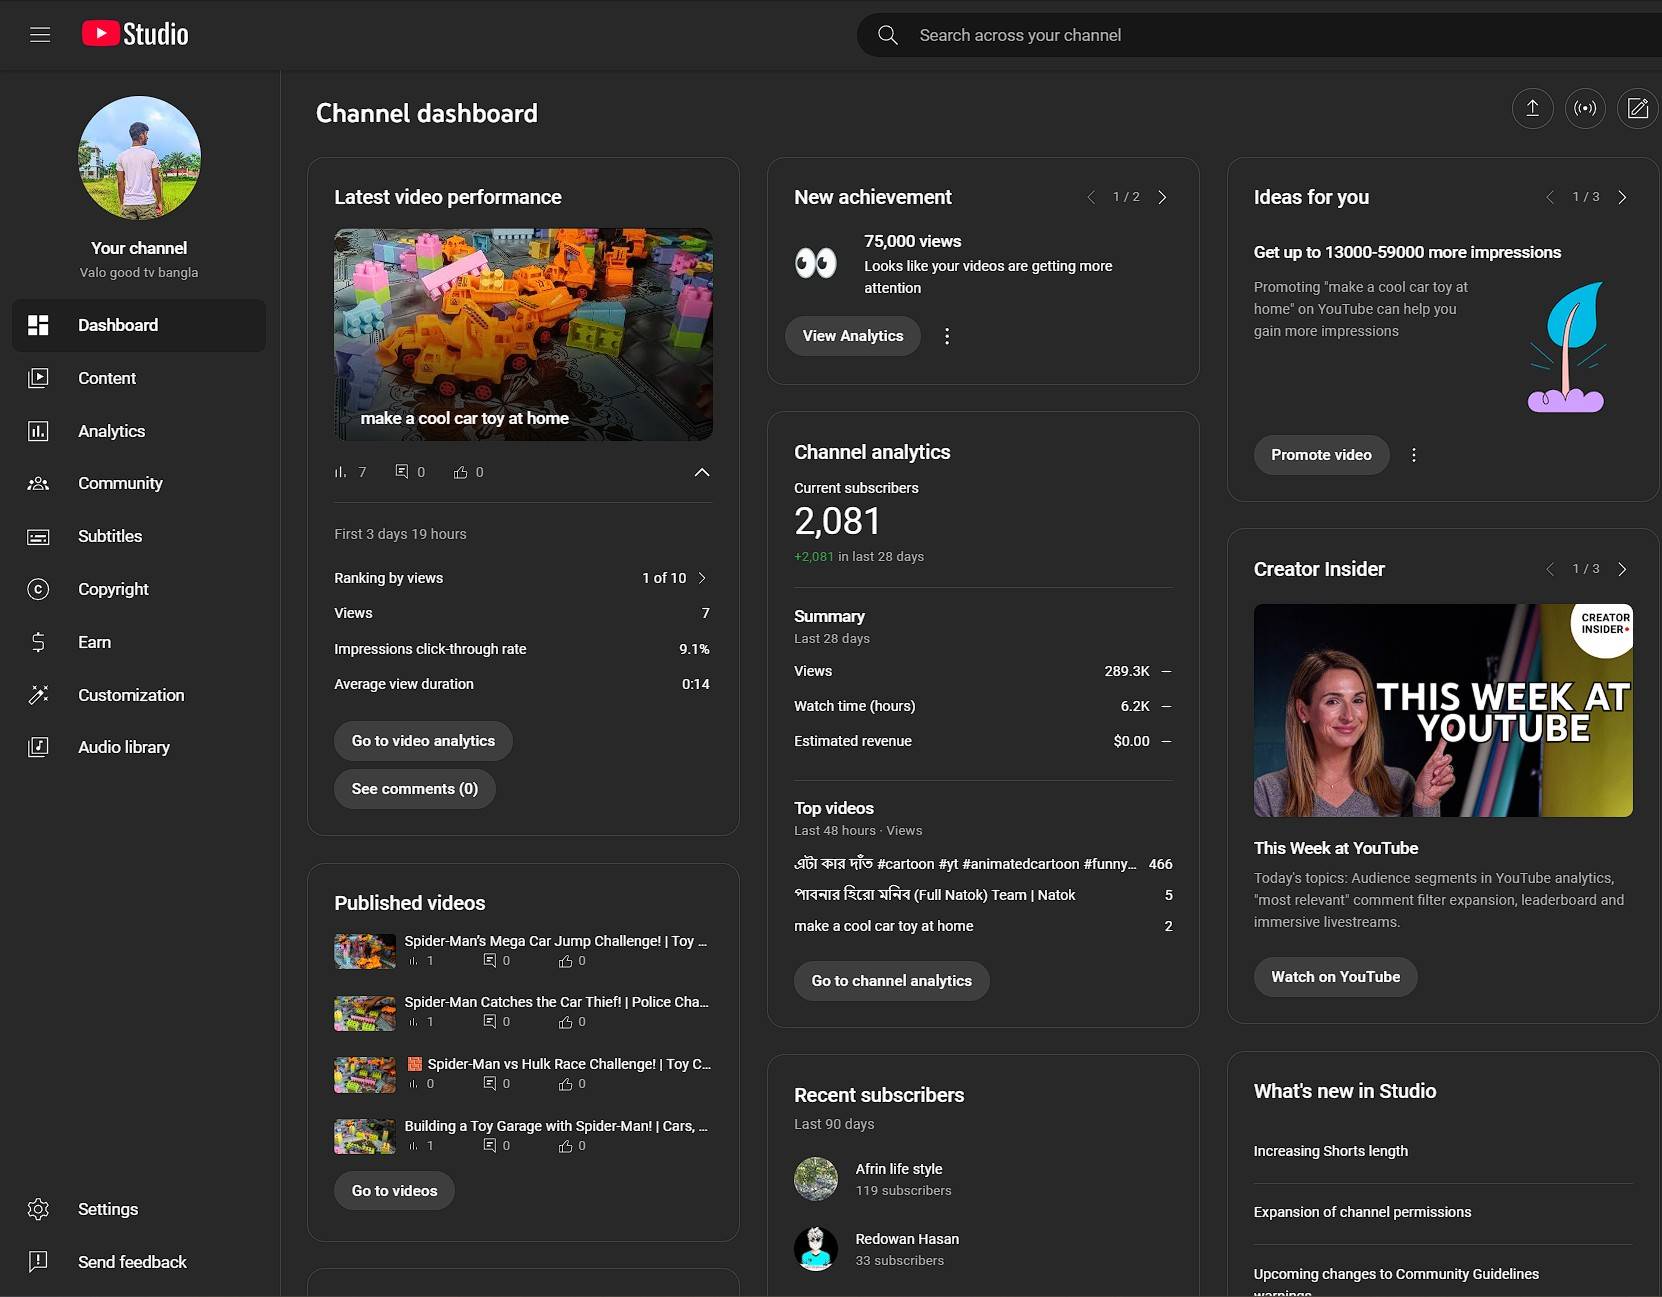Select Analytics in the sidebar
1662x1297 pixels.
click(x=111, y=431)
